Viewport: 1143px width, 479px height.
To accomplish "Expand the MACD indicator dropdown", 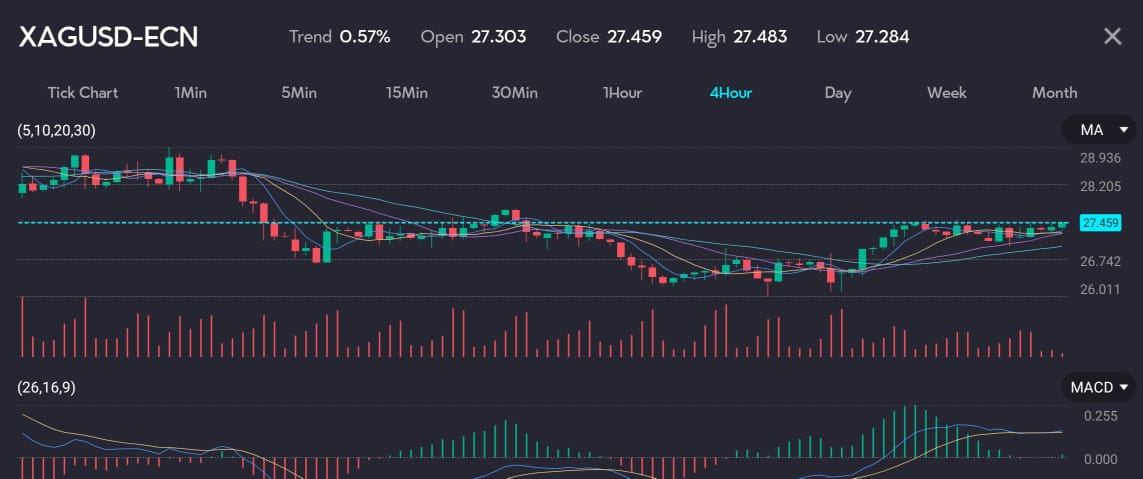I will 1100,387.
